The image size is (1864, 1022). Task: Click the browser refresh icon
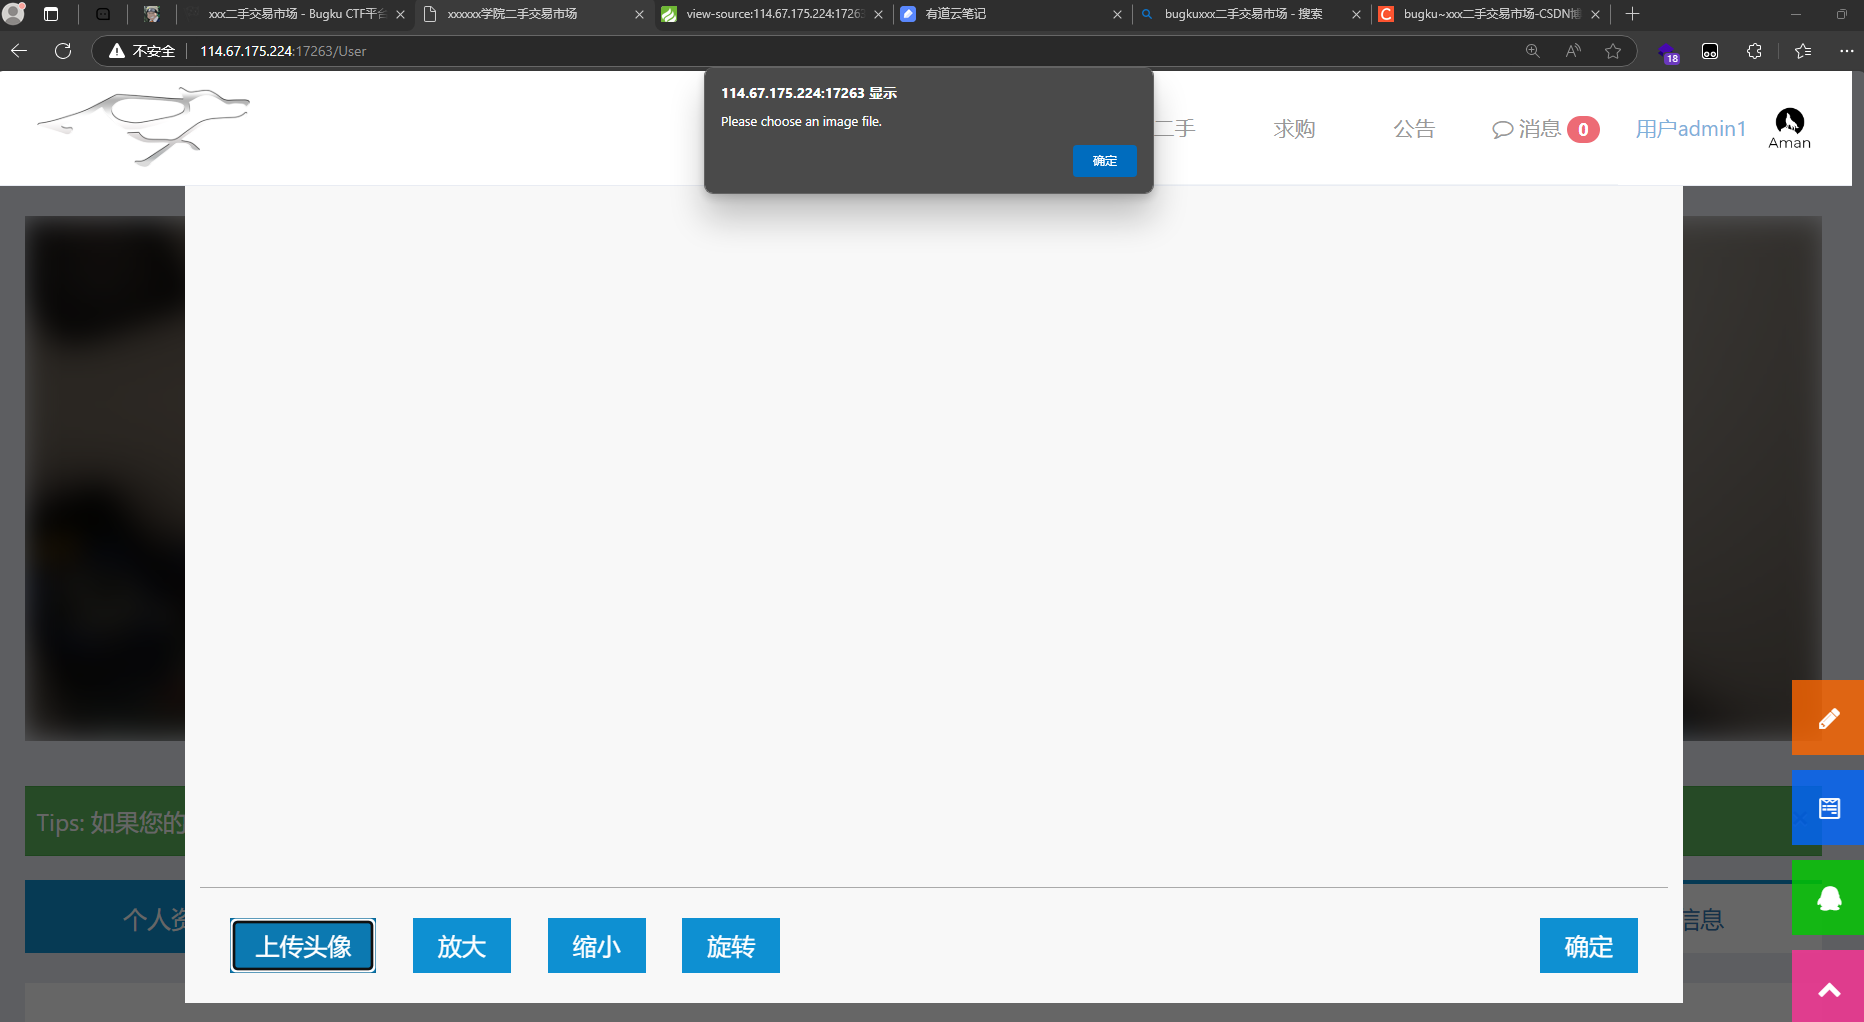click(63, 51)
